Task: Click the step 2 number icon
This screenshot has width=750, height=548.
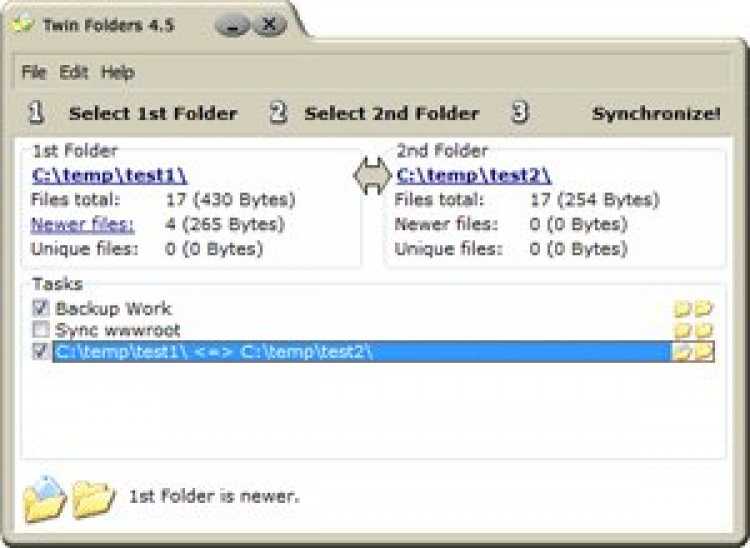Action: (x=278, y=113)
